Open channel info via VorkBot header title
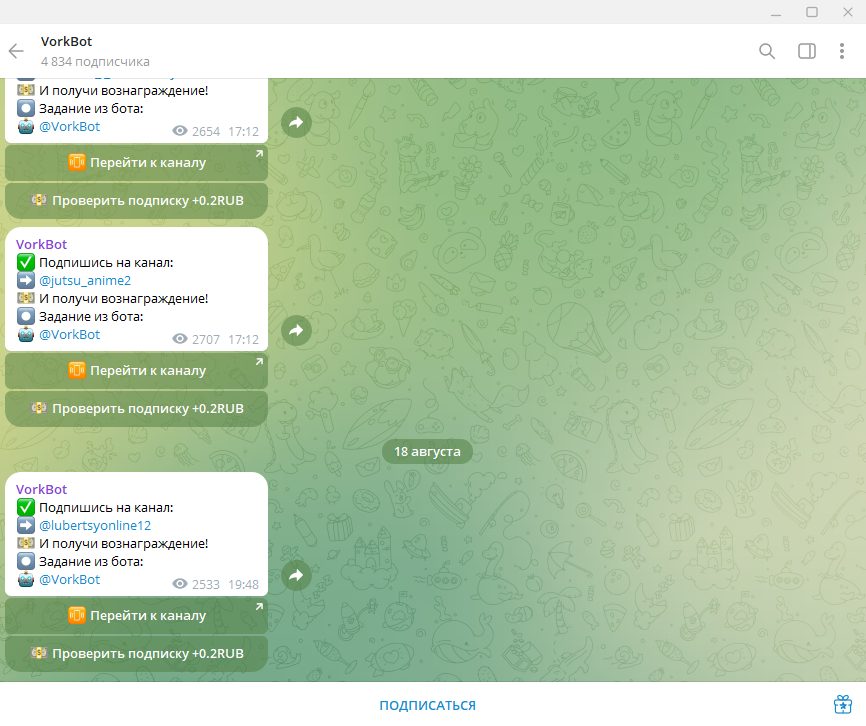Viewport: 866px width, 726px height. (x=66, y=41)
